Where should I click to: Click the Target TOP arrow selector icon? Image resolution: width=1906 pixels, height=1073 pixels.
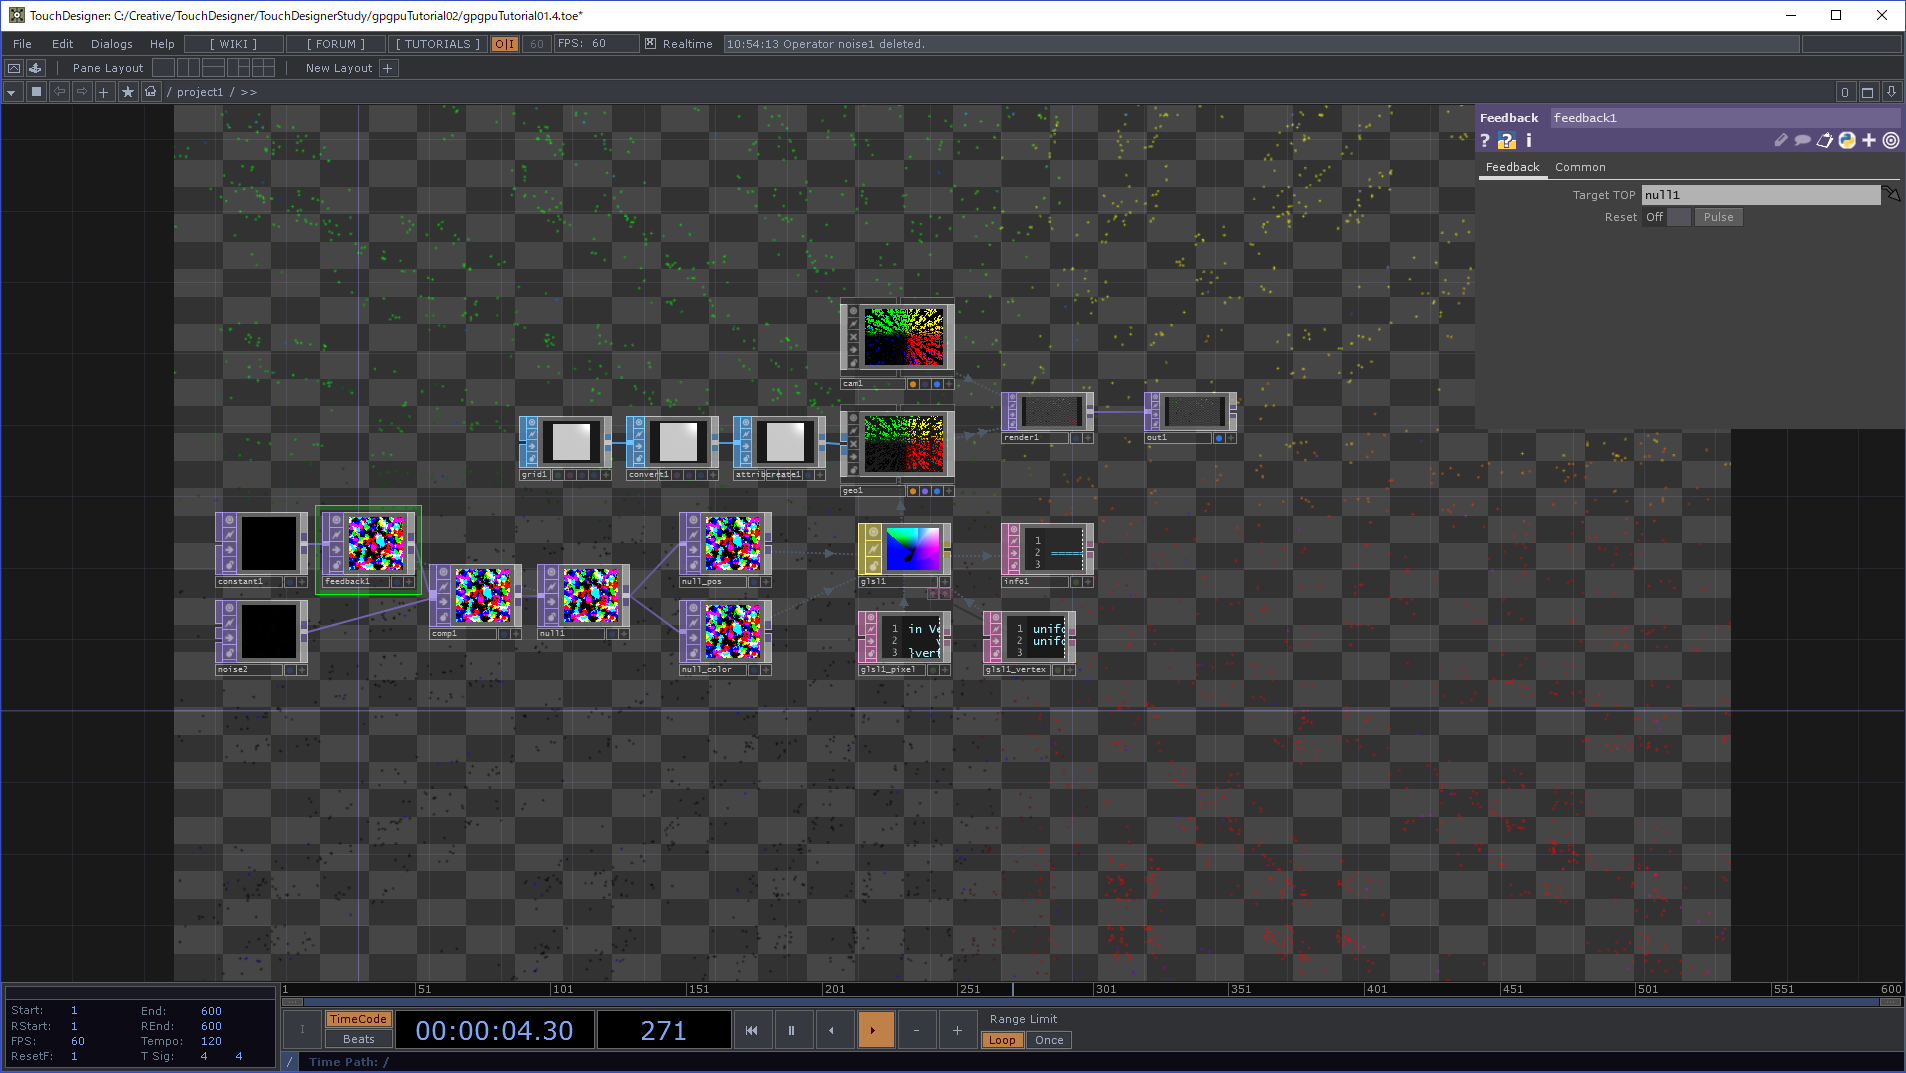coord(1892,195)
